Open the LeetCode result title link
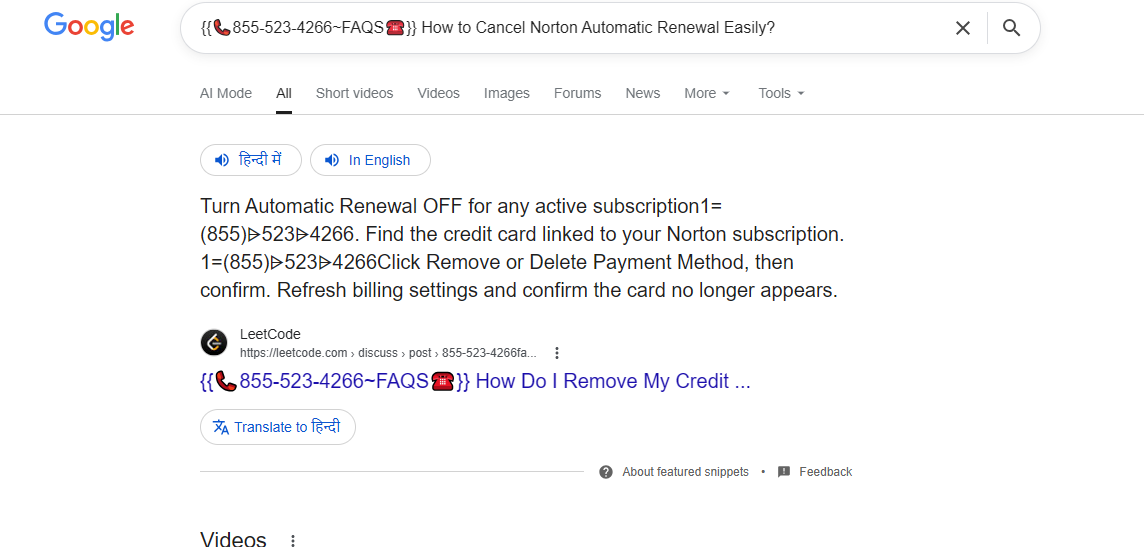Screen dimensions: 1144x547 tap(475, 381)
